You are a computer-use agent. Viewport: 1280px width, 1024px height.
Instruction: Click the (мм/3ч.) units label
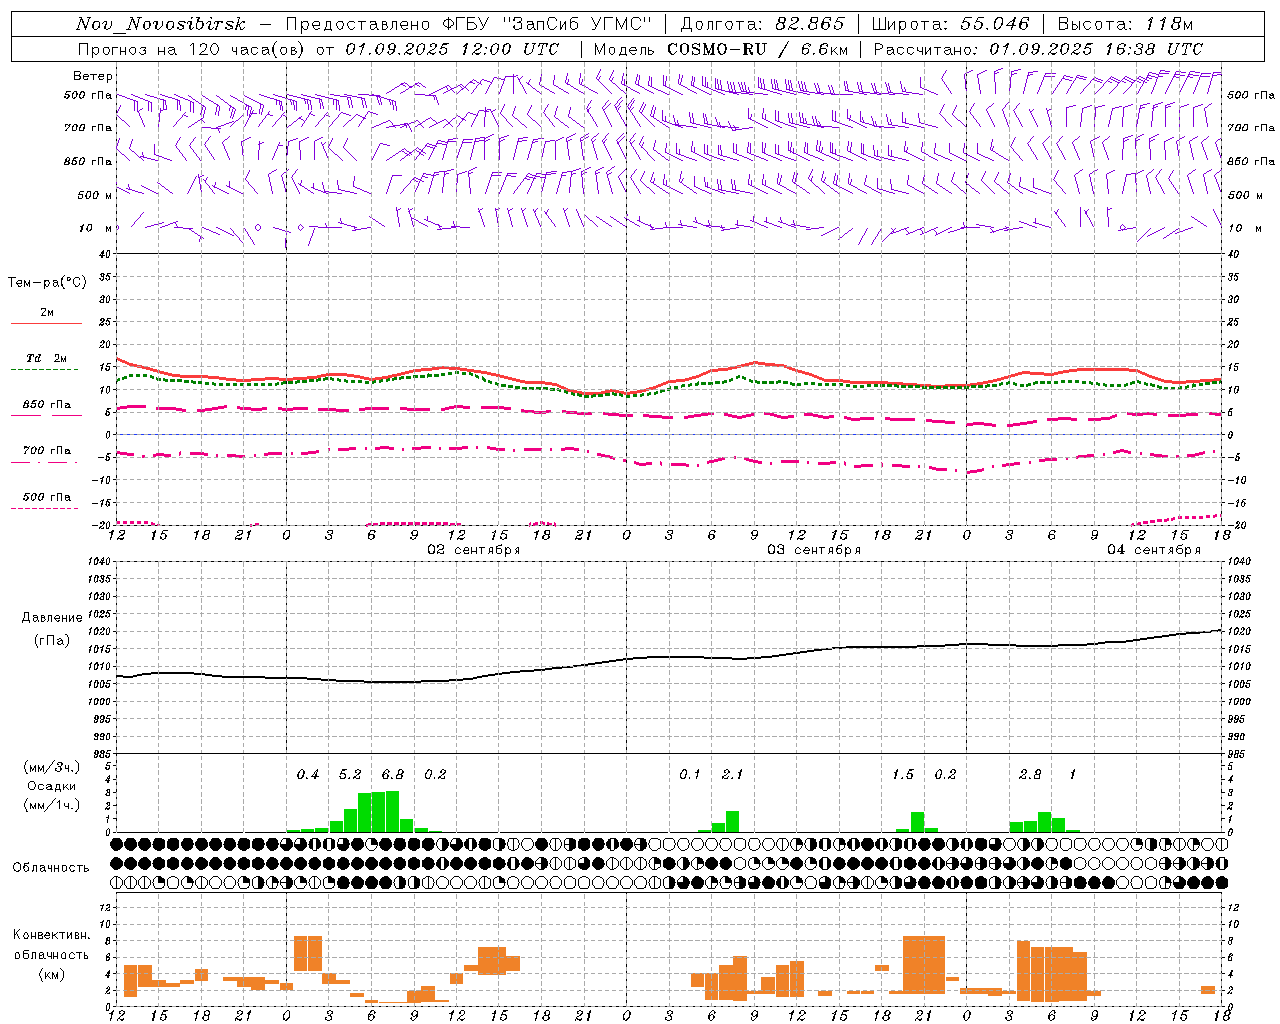(x=51, y=767)
